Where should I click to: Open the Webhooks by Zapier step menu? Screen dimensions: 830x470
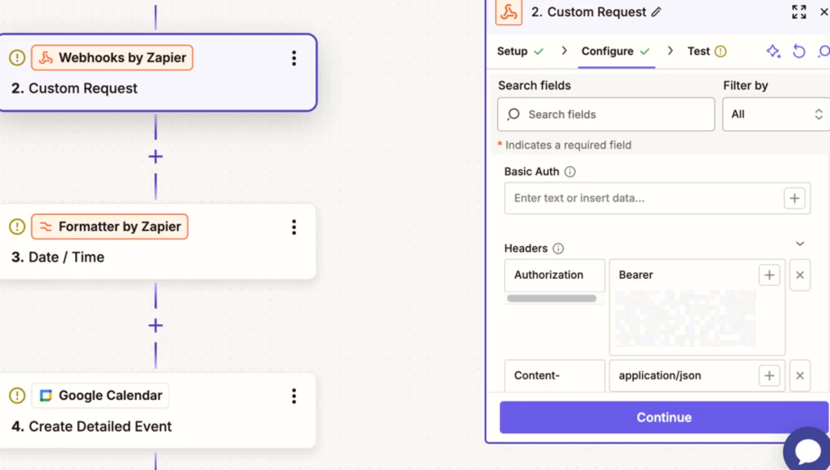tap(294, 58)
